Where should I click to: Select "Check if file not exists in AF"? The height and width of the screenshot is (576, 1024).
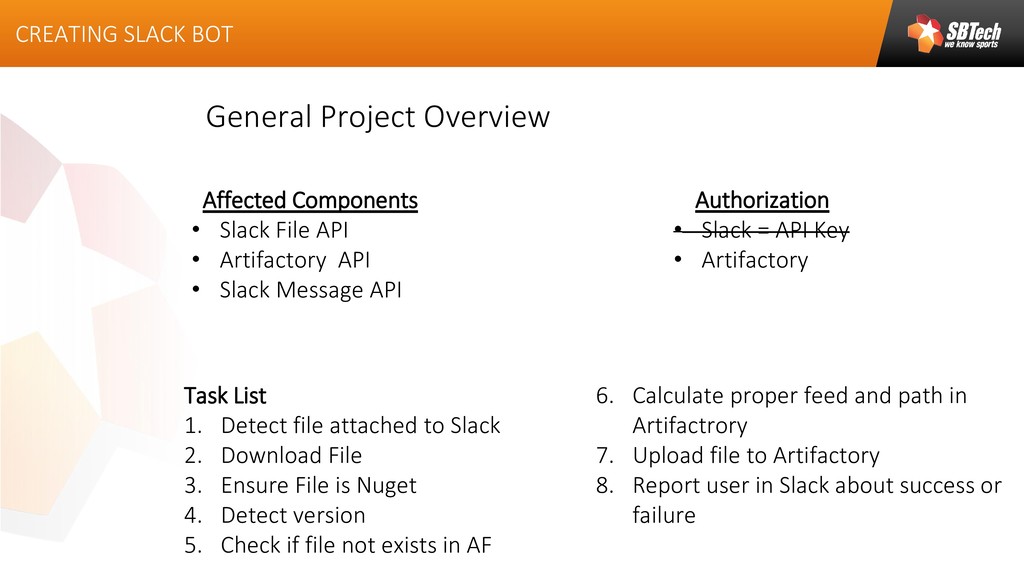[x=356, y=545]
